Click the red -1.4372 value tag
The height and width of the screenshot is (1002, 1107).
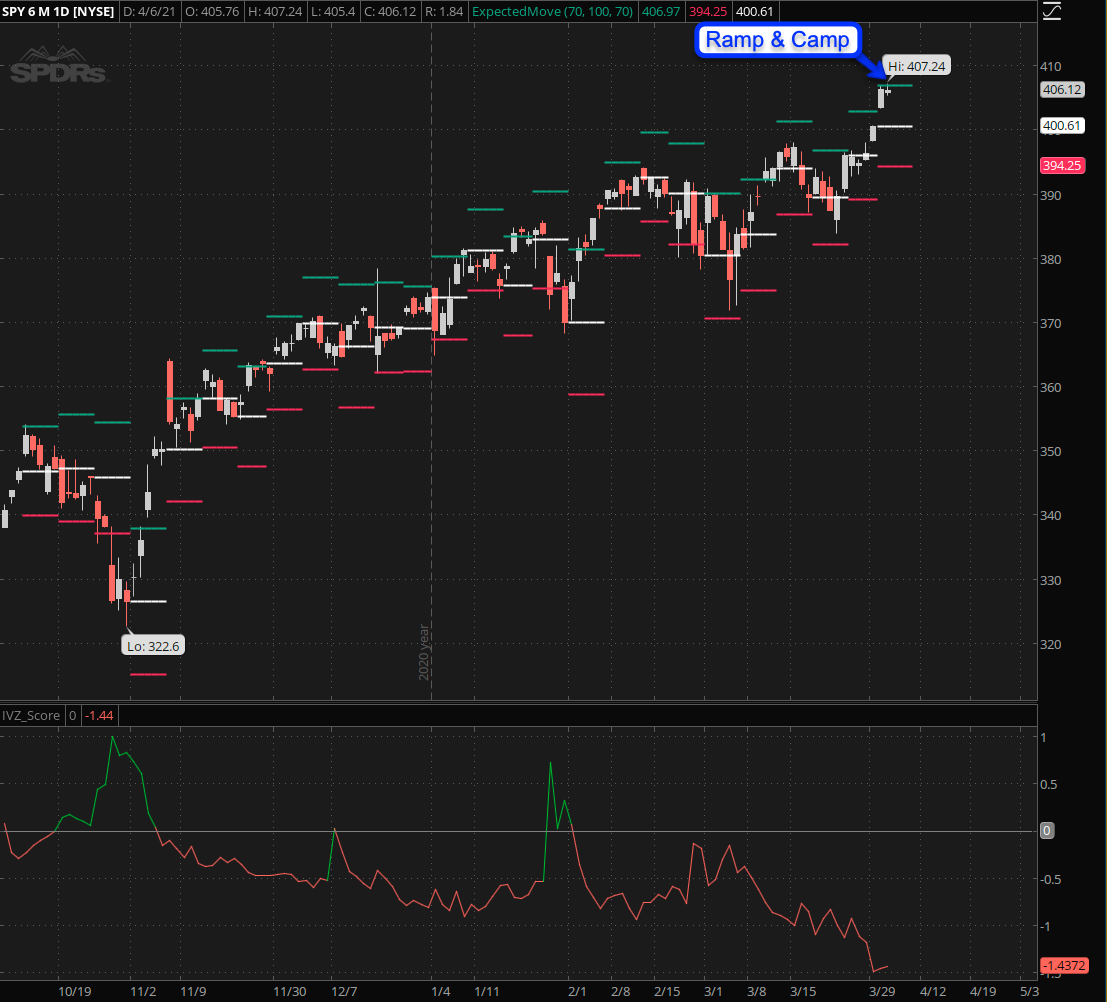pos(1065,965)
